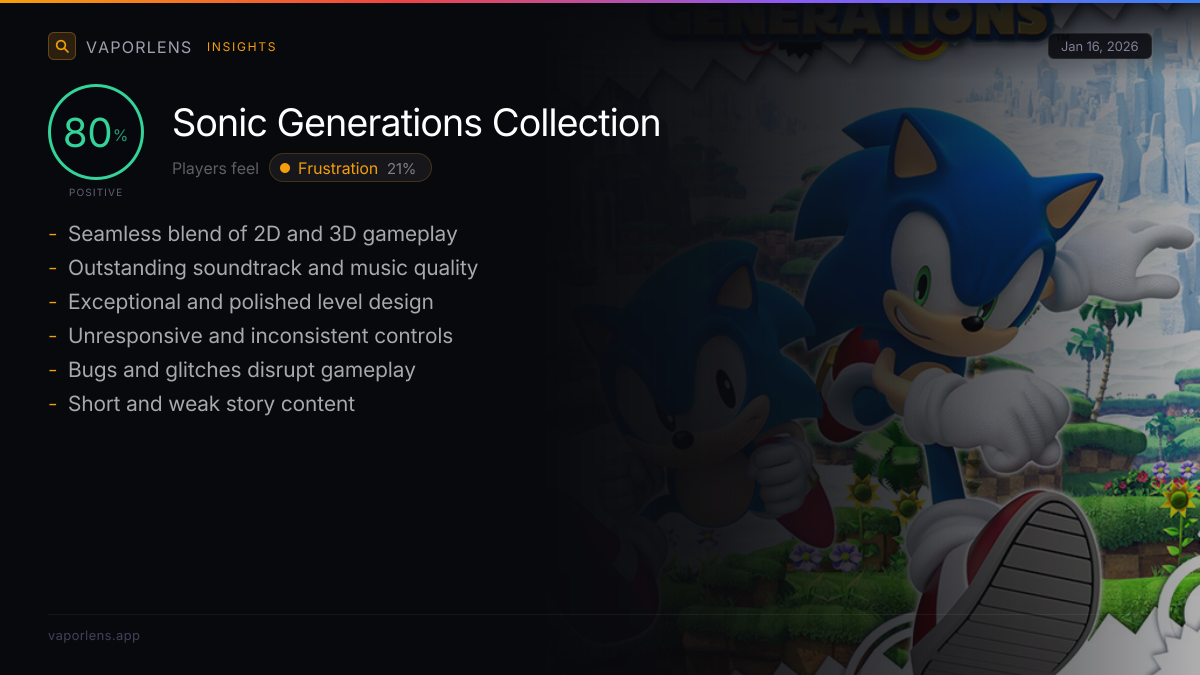Click the Vaporlens magnifier logo icon
1200x675 pixels.
(x=62, y=46)
